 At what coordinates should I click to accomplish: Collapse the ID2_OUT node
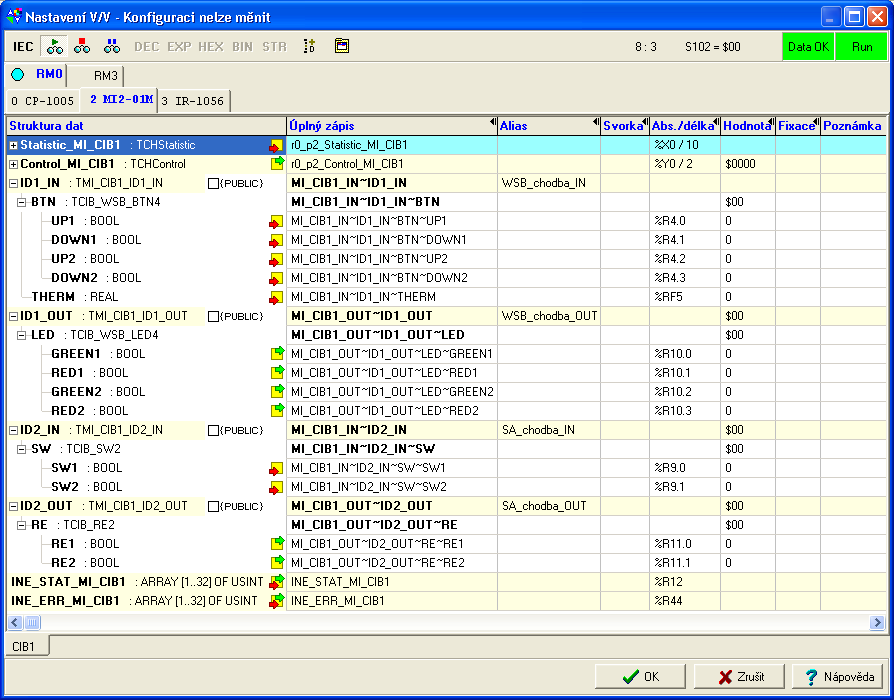[14, 506]
